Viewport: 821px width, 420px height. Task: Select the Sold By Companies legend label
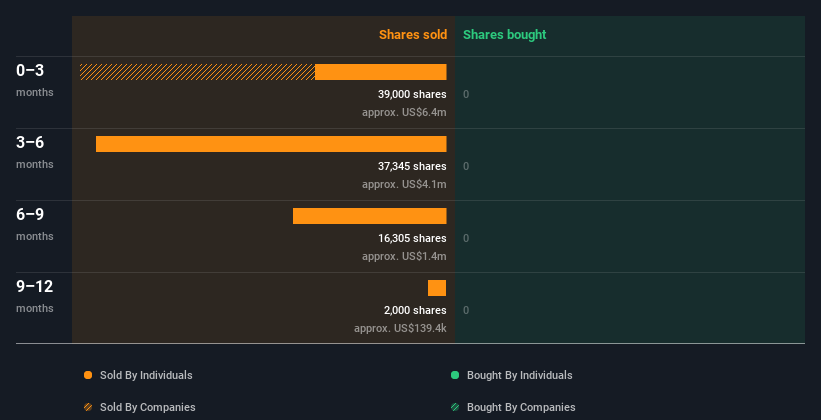148,407
